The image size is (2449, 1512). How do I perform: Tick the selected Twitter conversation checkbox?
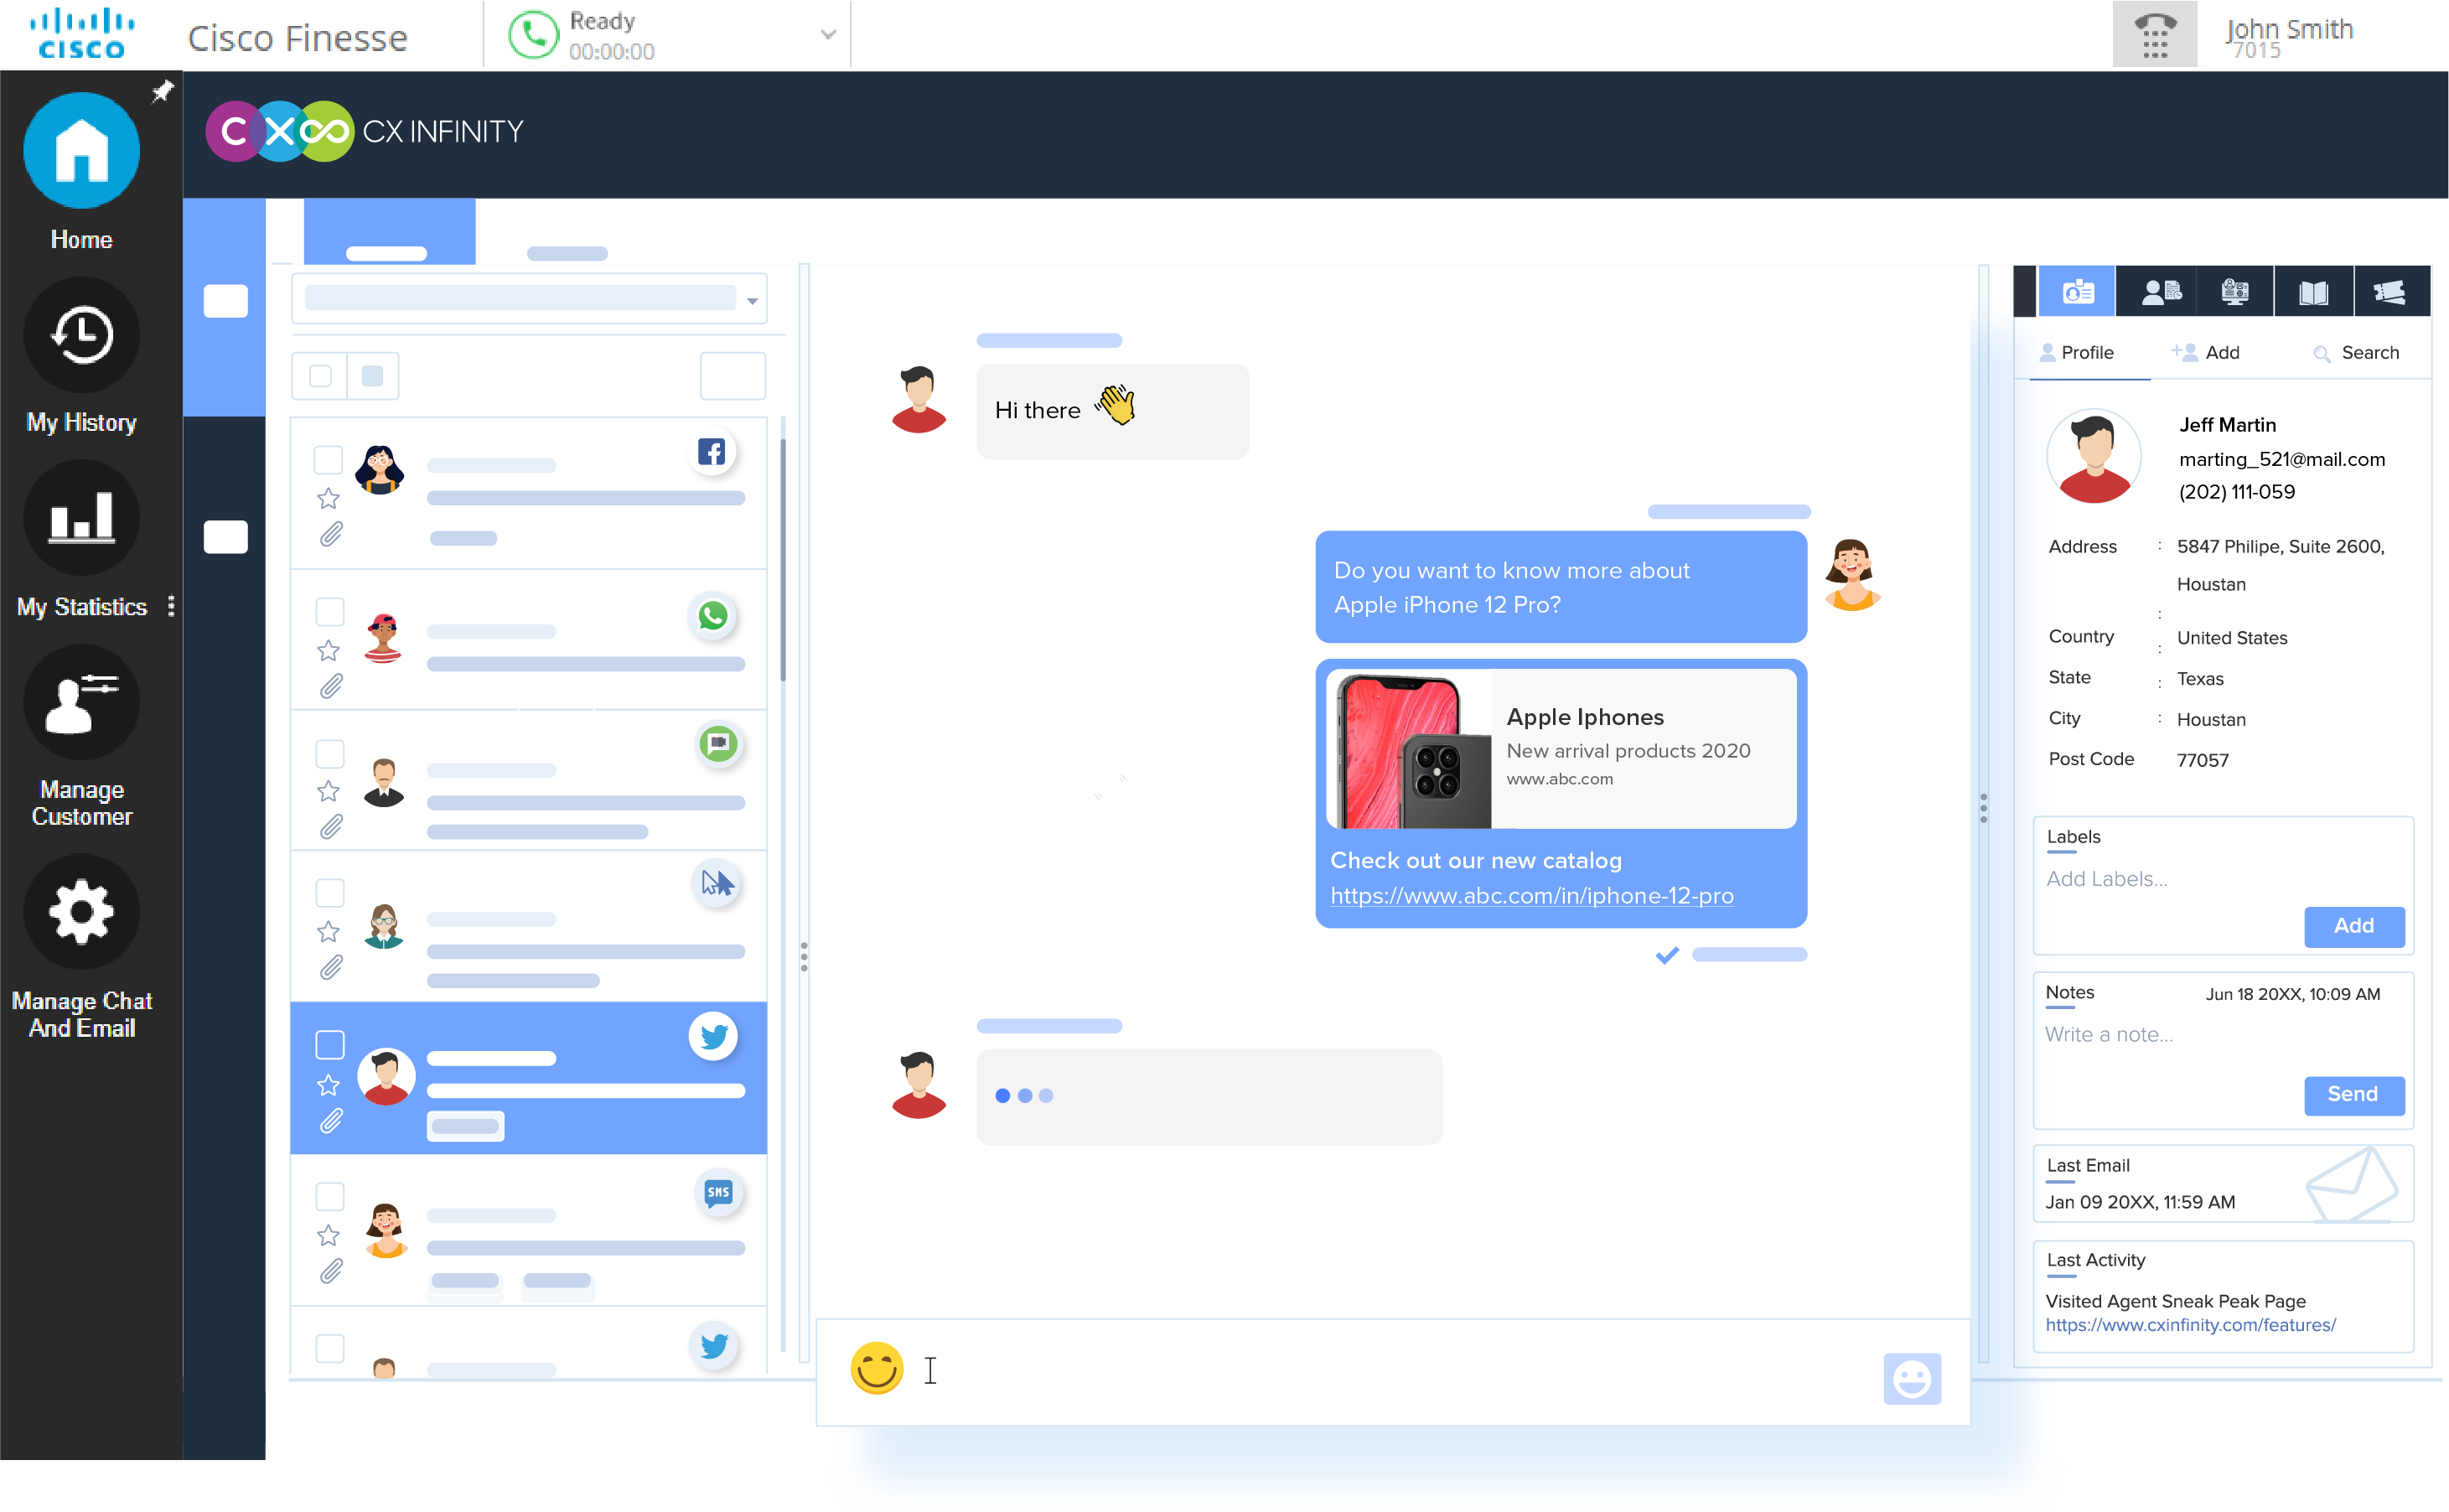[329, 1044]
